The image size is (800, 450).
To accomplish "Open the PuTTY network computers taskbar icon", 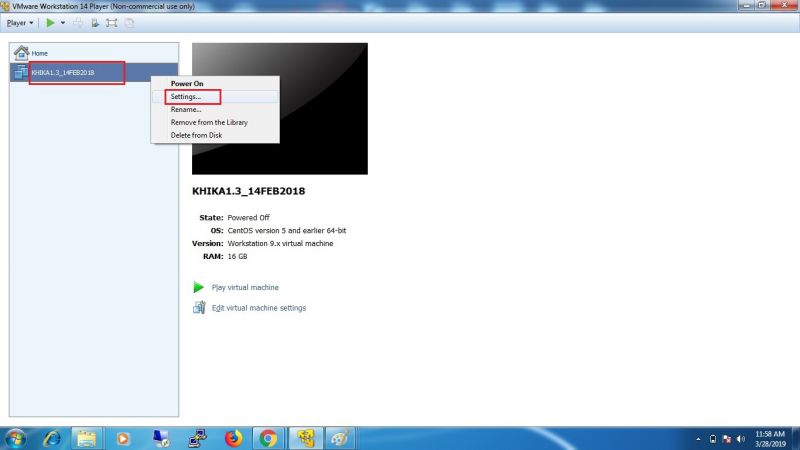I will pyautogui.click(x=197, y=438).
